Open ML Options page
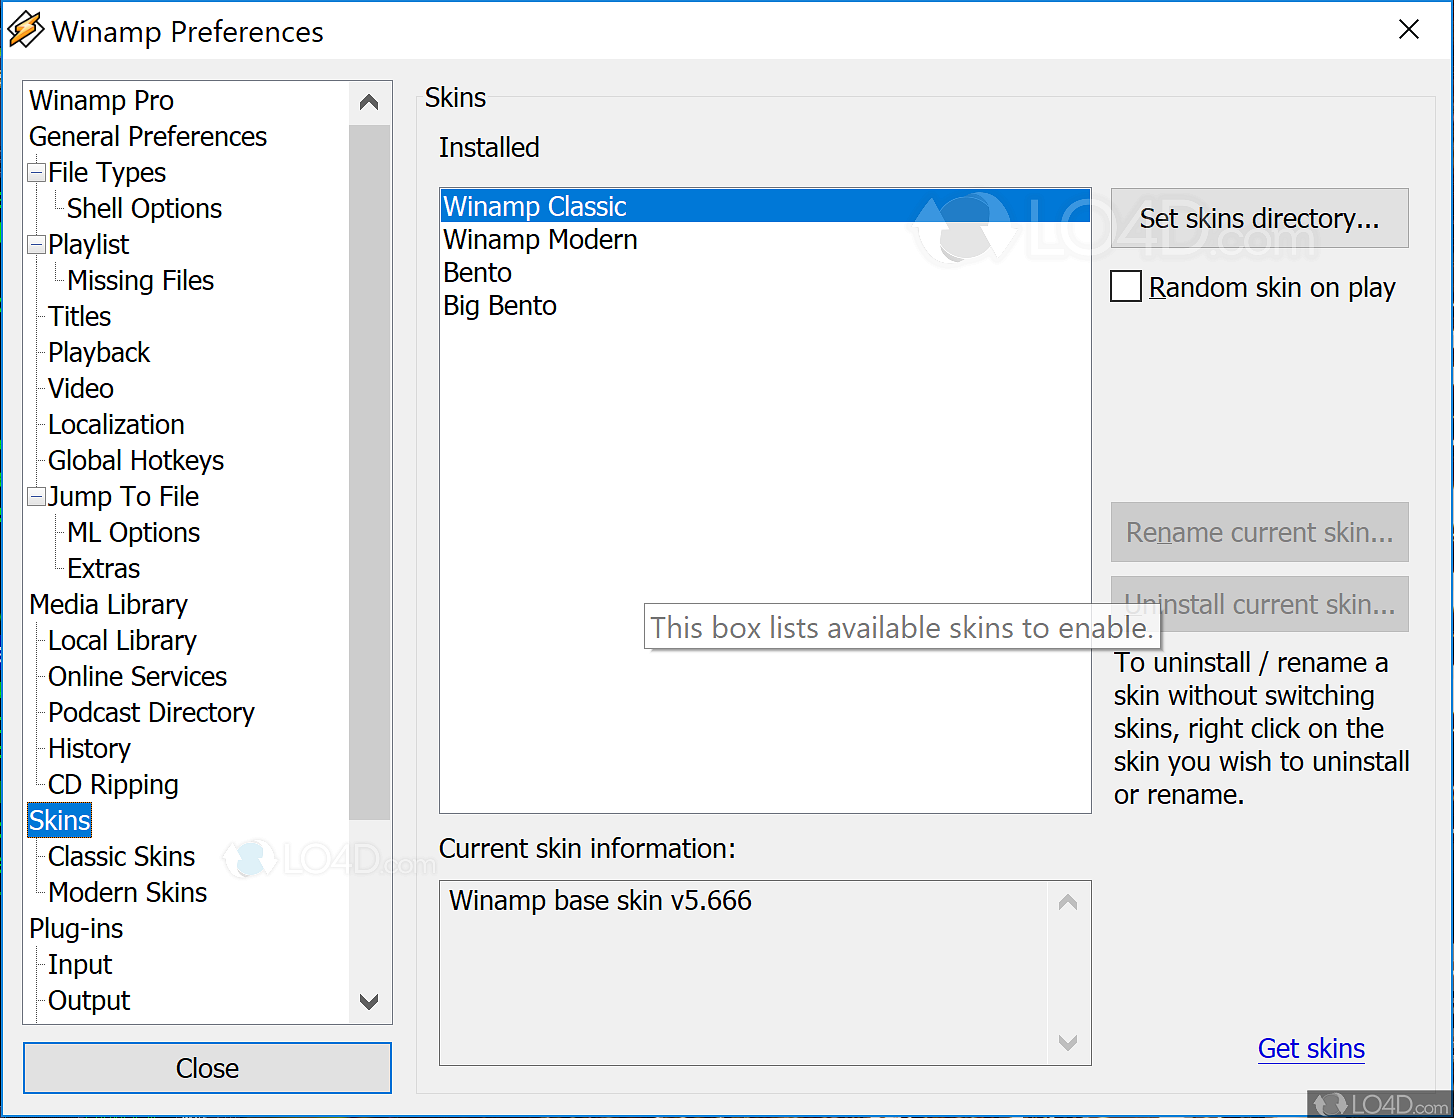The height and width of the screenshot is (1118, 1454). coord(133,533)
